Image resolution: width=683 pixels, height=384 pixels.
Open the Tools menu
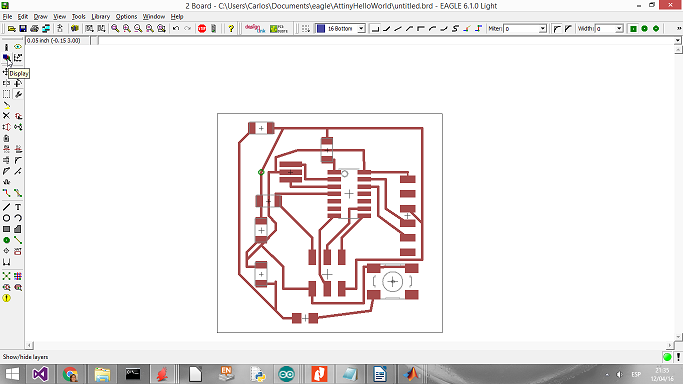78,17
